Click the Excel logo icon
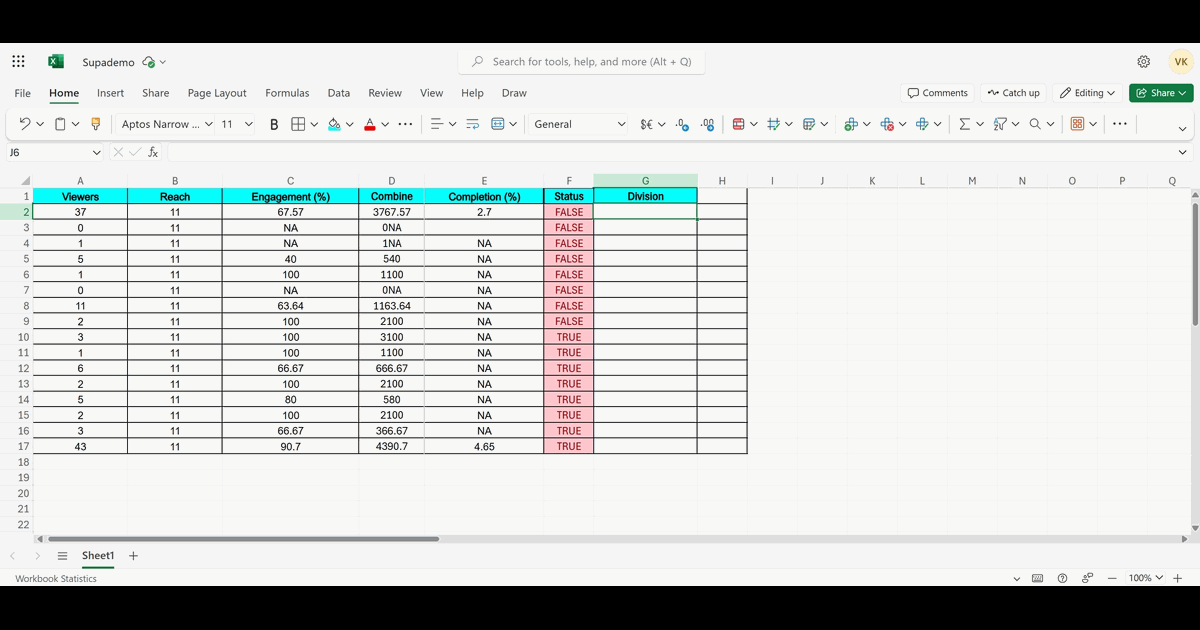Screen dimensions: 1200x630 click(56, 62)
